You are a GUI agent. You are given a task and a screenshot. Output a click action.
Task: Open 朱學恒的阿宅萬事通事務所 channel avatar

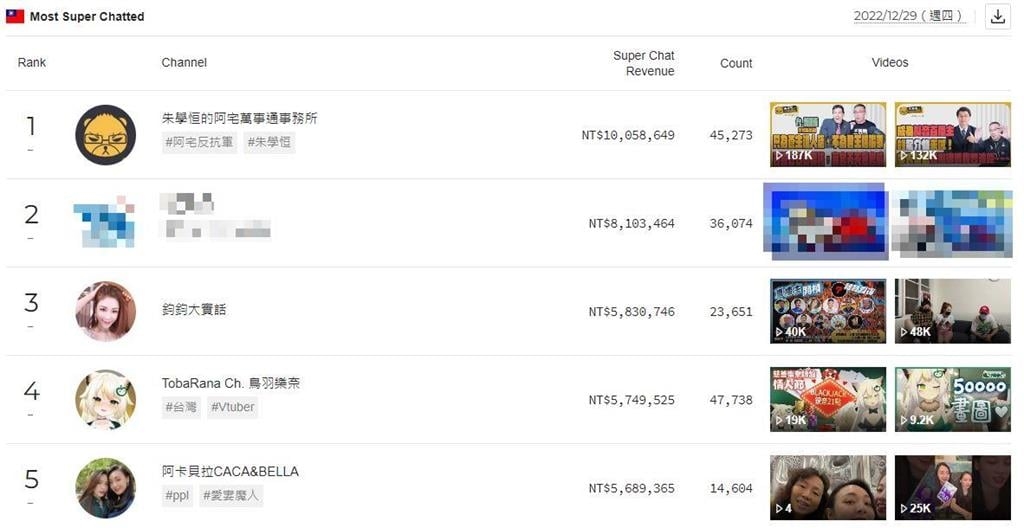[105, 135]
